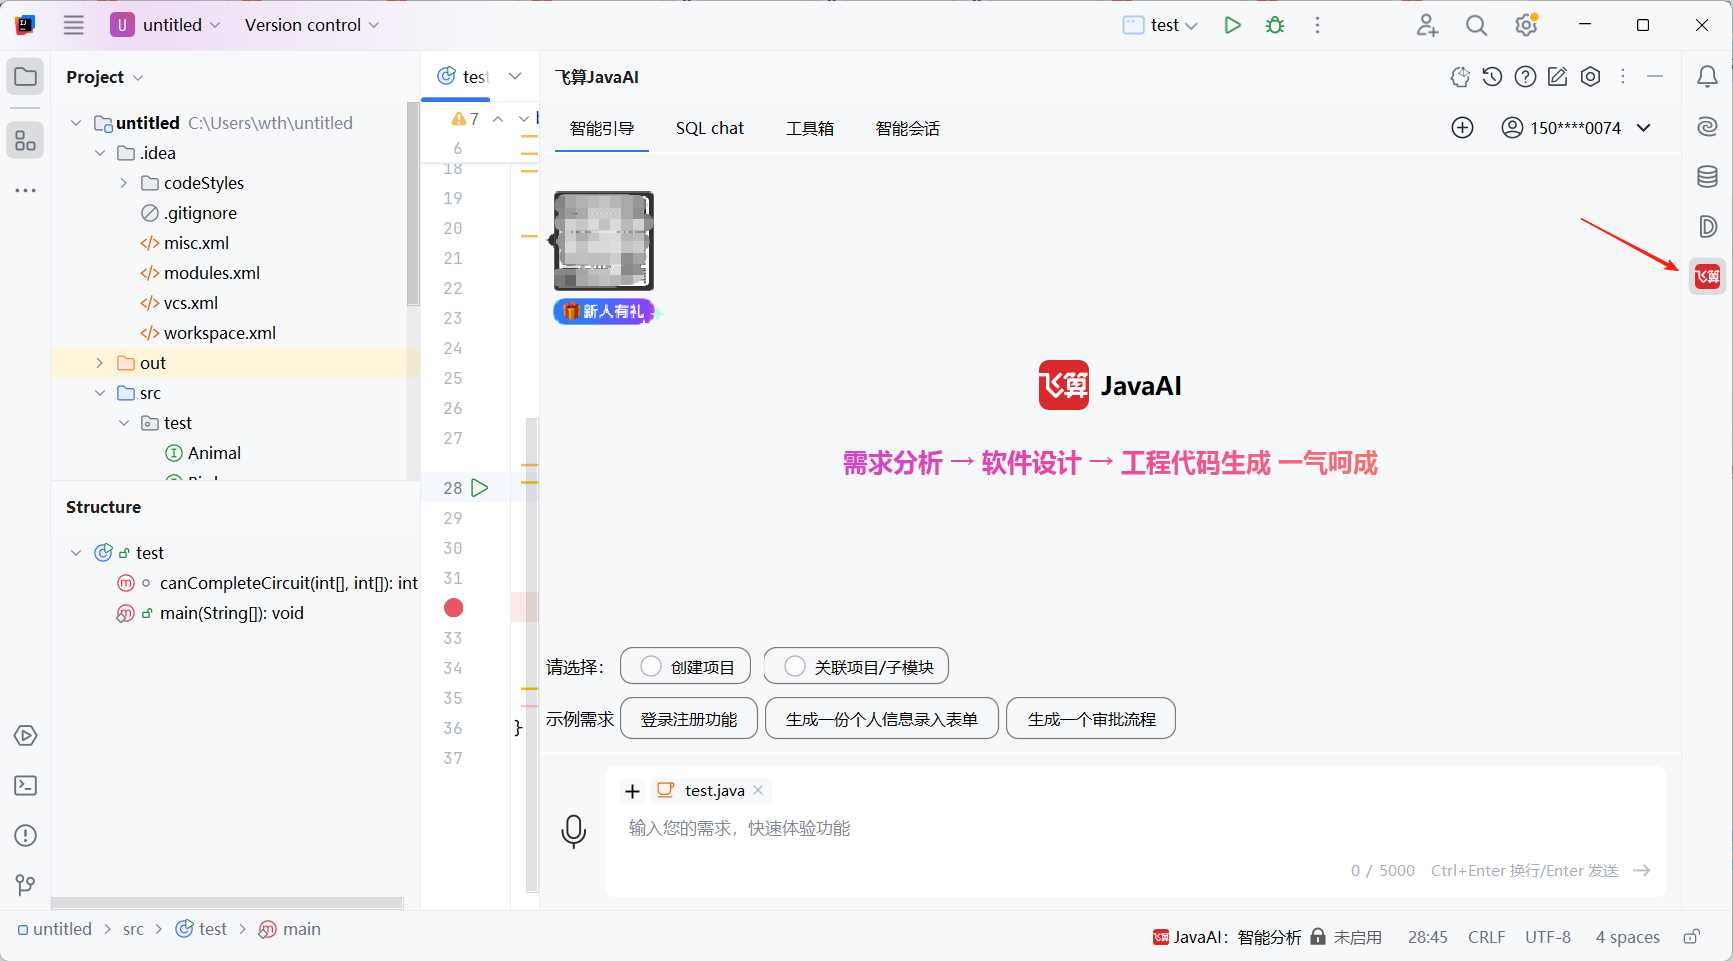Select the 关联项目/子模块 radio button
The height and width of the screenshot is (961, 1733).
click(795, 666)
